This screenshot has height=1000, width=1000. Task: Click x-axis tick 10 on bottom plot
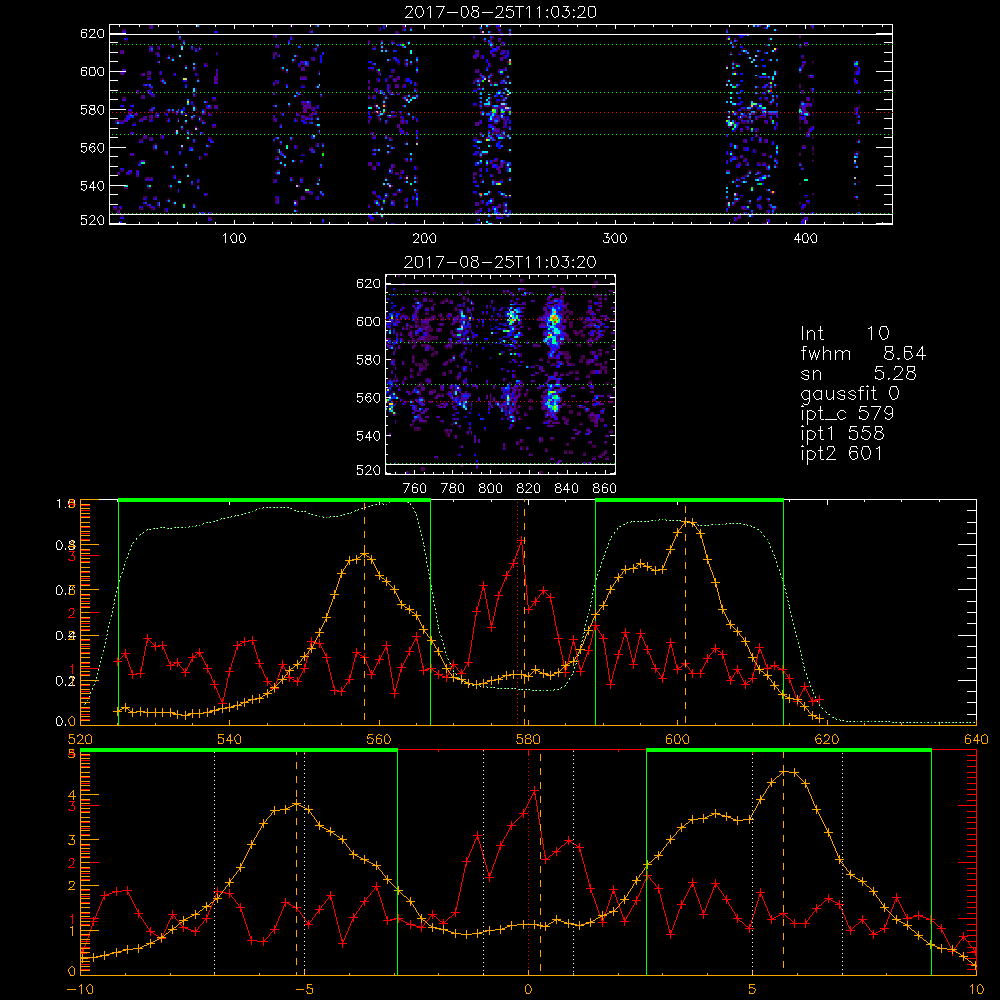pos(976,989)
